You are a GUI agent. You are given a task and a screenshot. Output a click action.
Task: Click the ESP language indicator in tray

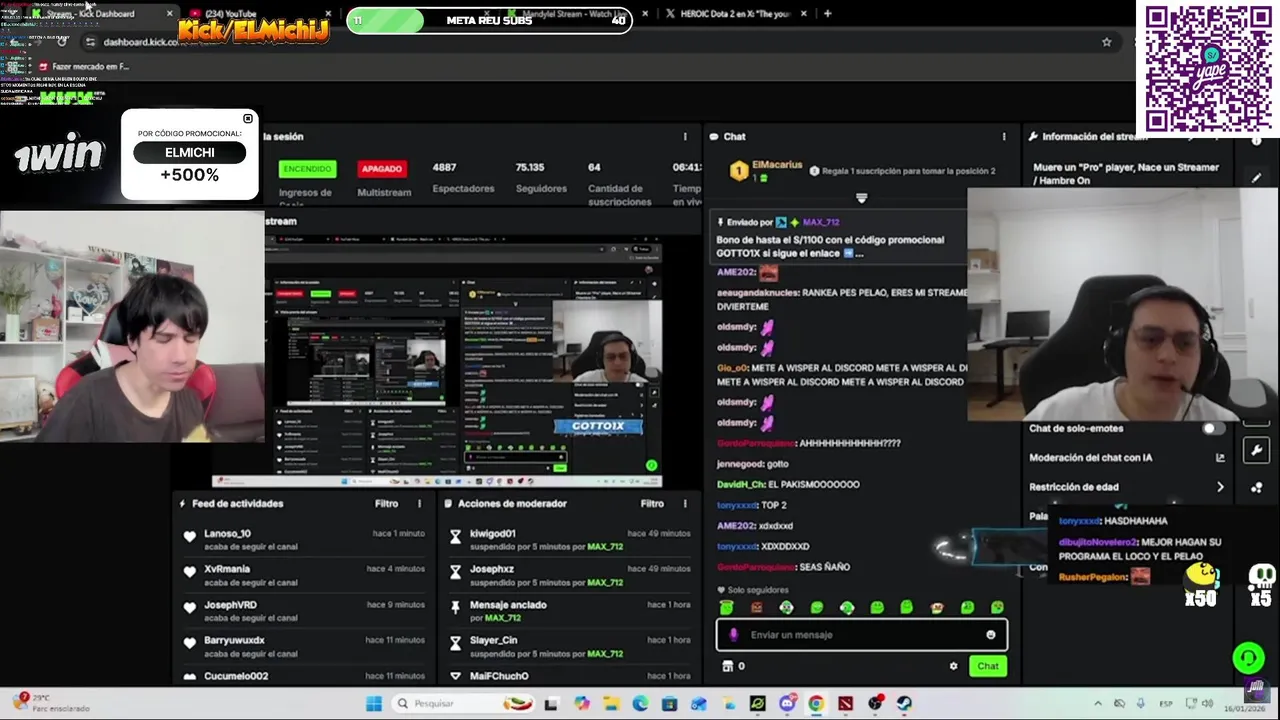tap(1166, 704)
